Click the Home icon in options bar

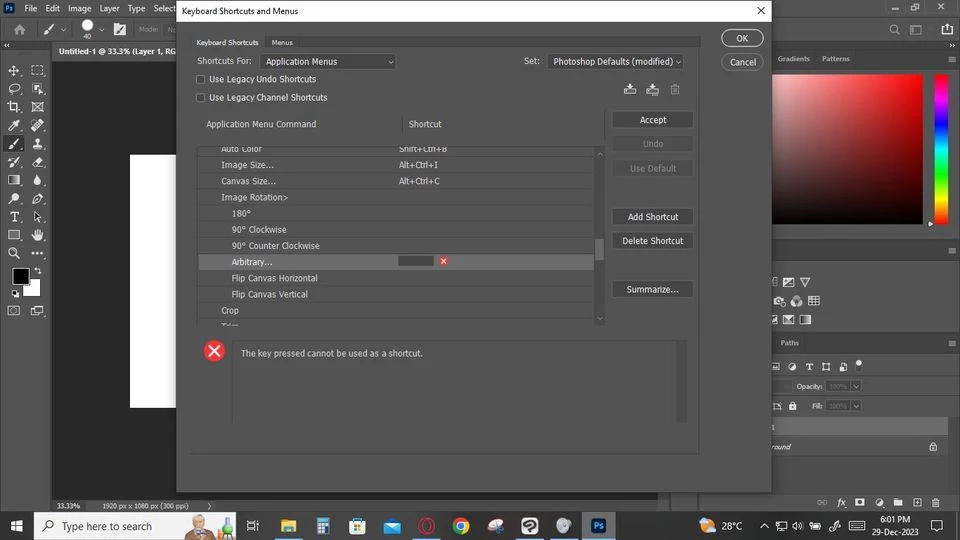20,29
